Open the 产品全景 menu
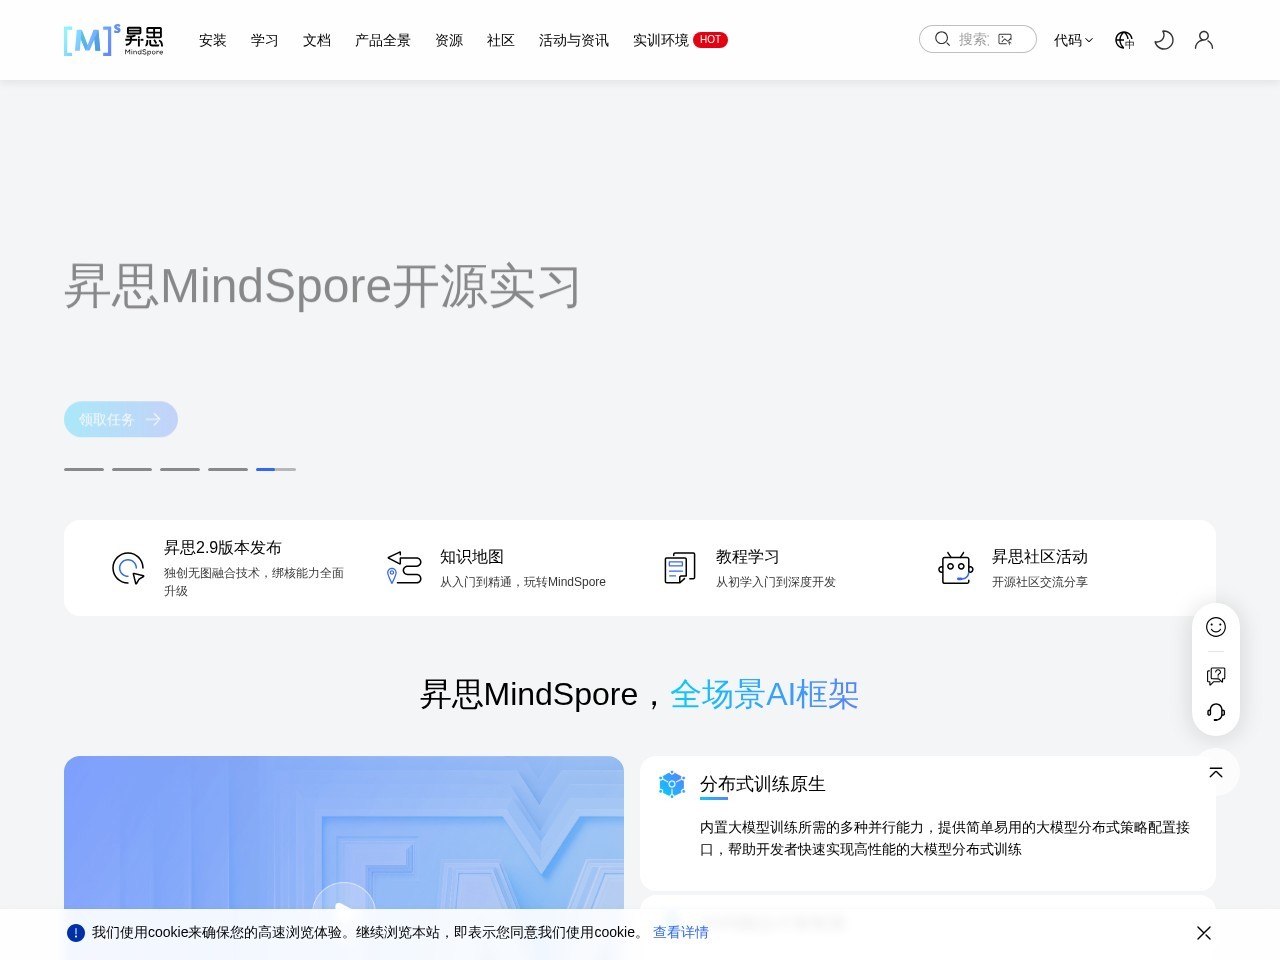Viewport: 1280px width, 960px height. [x=383, y=40]
